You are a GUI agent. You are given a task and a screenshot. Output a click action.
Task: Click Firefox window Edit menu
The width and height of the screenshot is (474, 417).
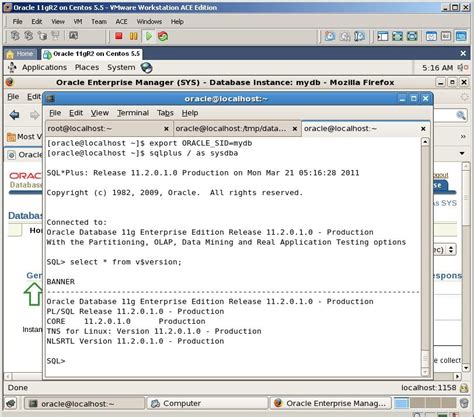click(x=34, y=97)
